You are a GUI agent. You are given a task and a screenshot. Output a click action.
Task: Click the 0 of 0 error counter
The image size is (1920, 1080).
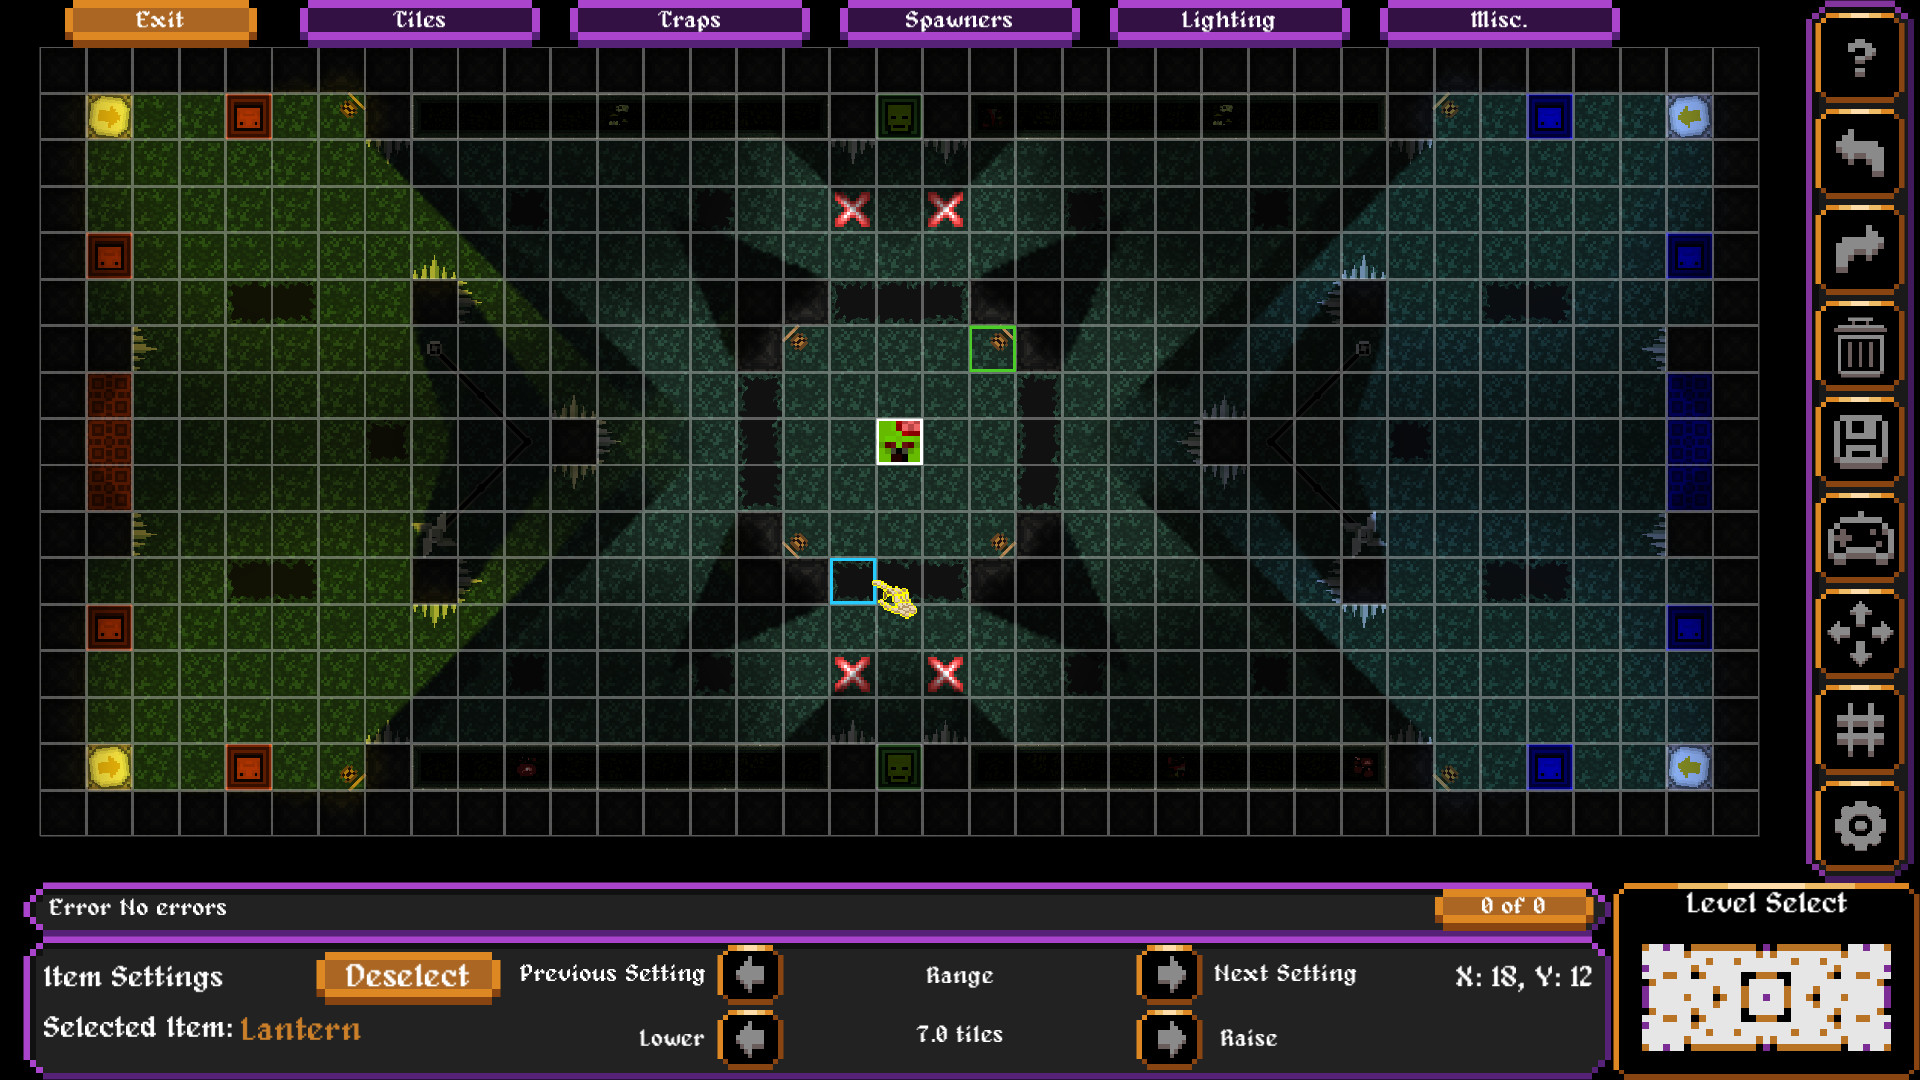tap(1513, 908)
